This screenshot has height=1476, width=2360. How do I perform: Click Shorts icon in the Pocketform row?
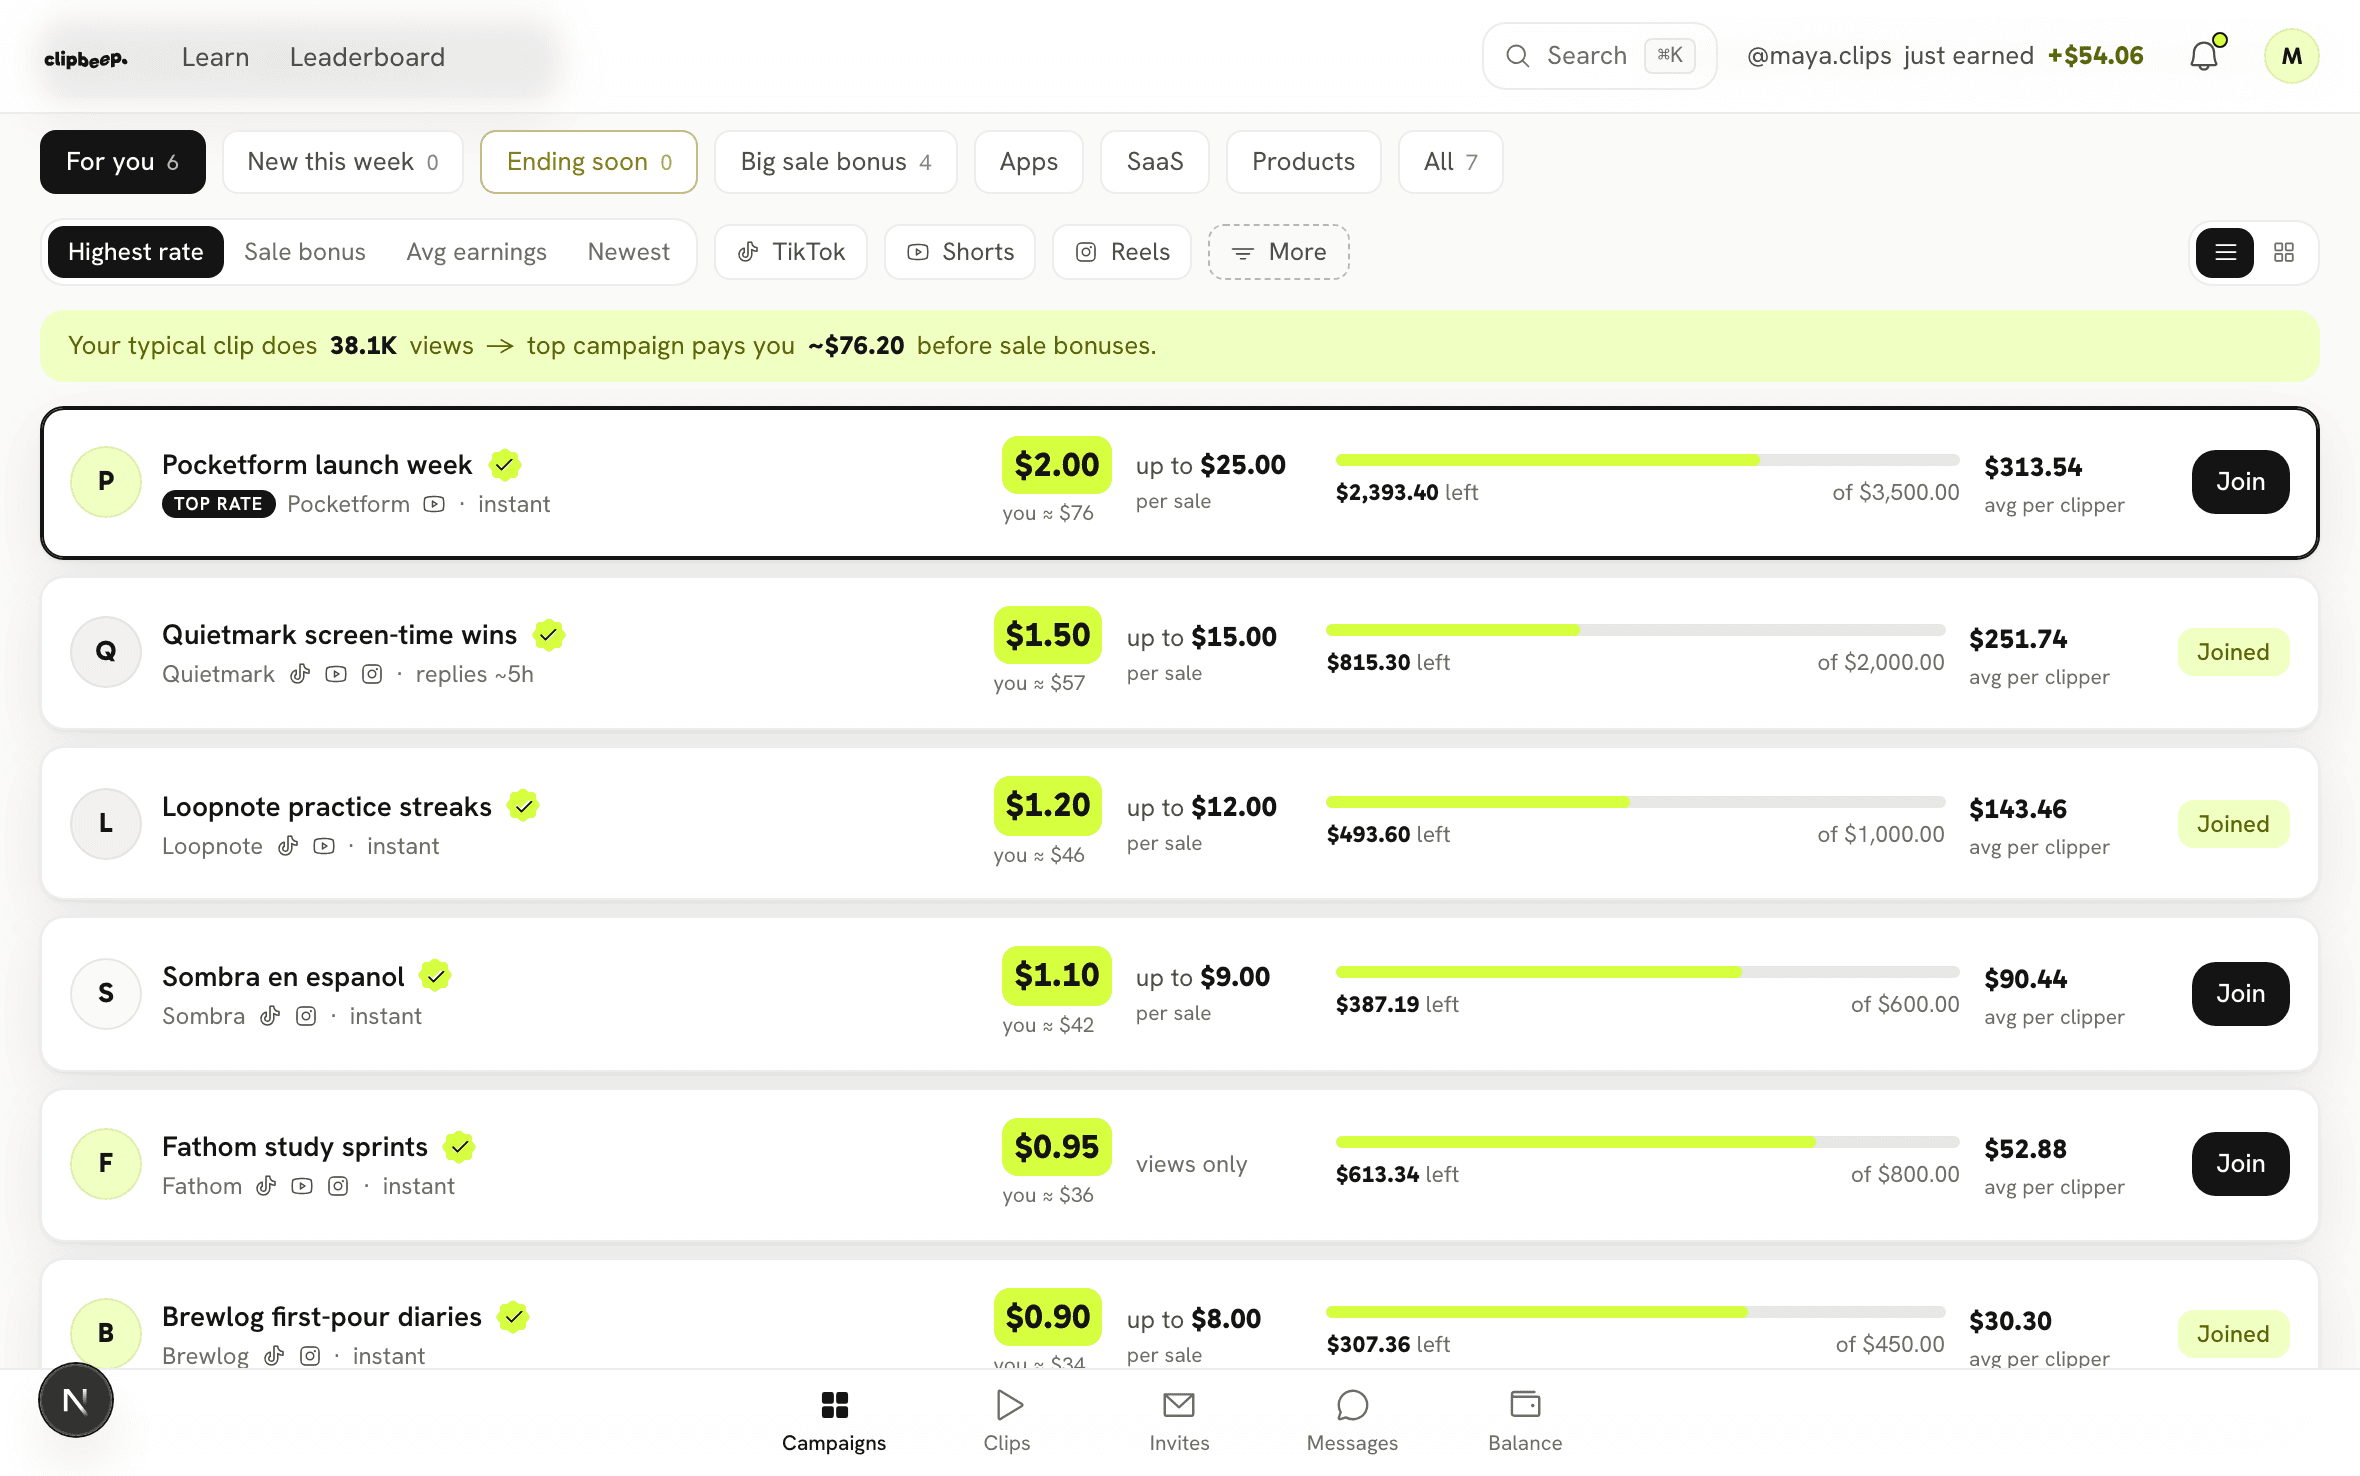(x=434, y=504)
